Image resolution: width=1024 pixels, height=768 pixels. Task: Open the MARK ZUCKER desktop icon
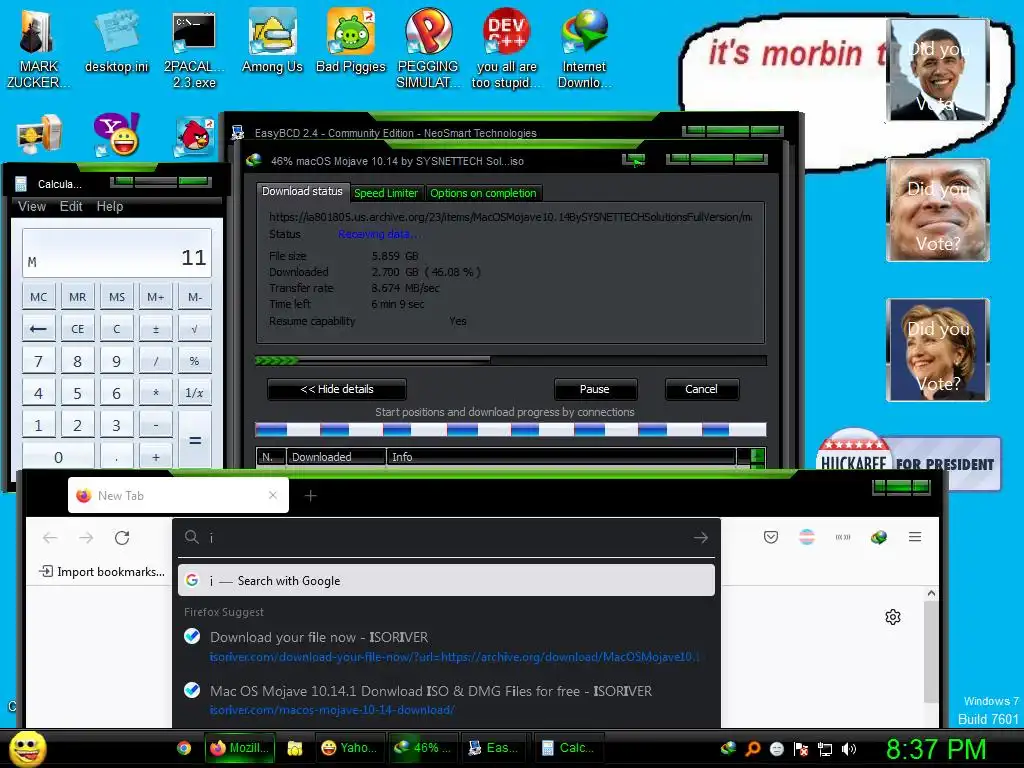38,49
